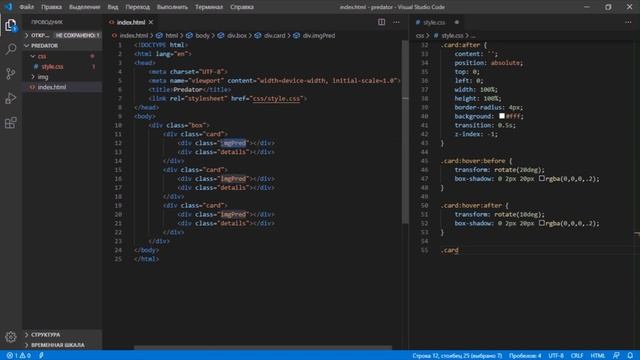Expand the open editors section
Screen dimensions: 640x360
pos(62,36)
